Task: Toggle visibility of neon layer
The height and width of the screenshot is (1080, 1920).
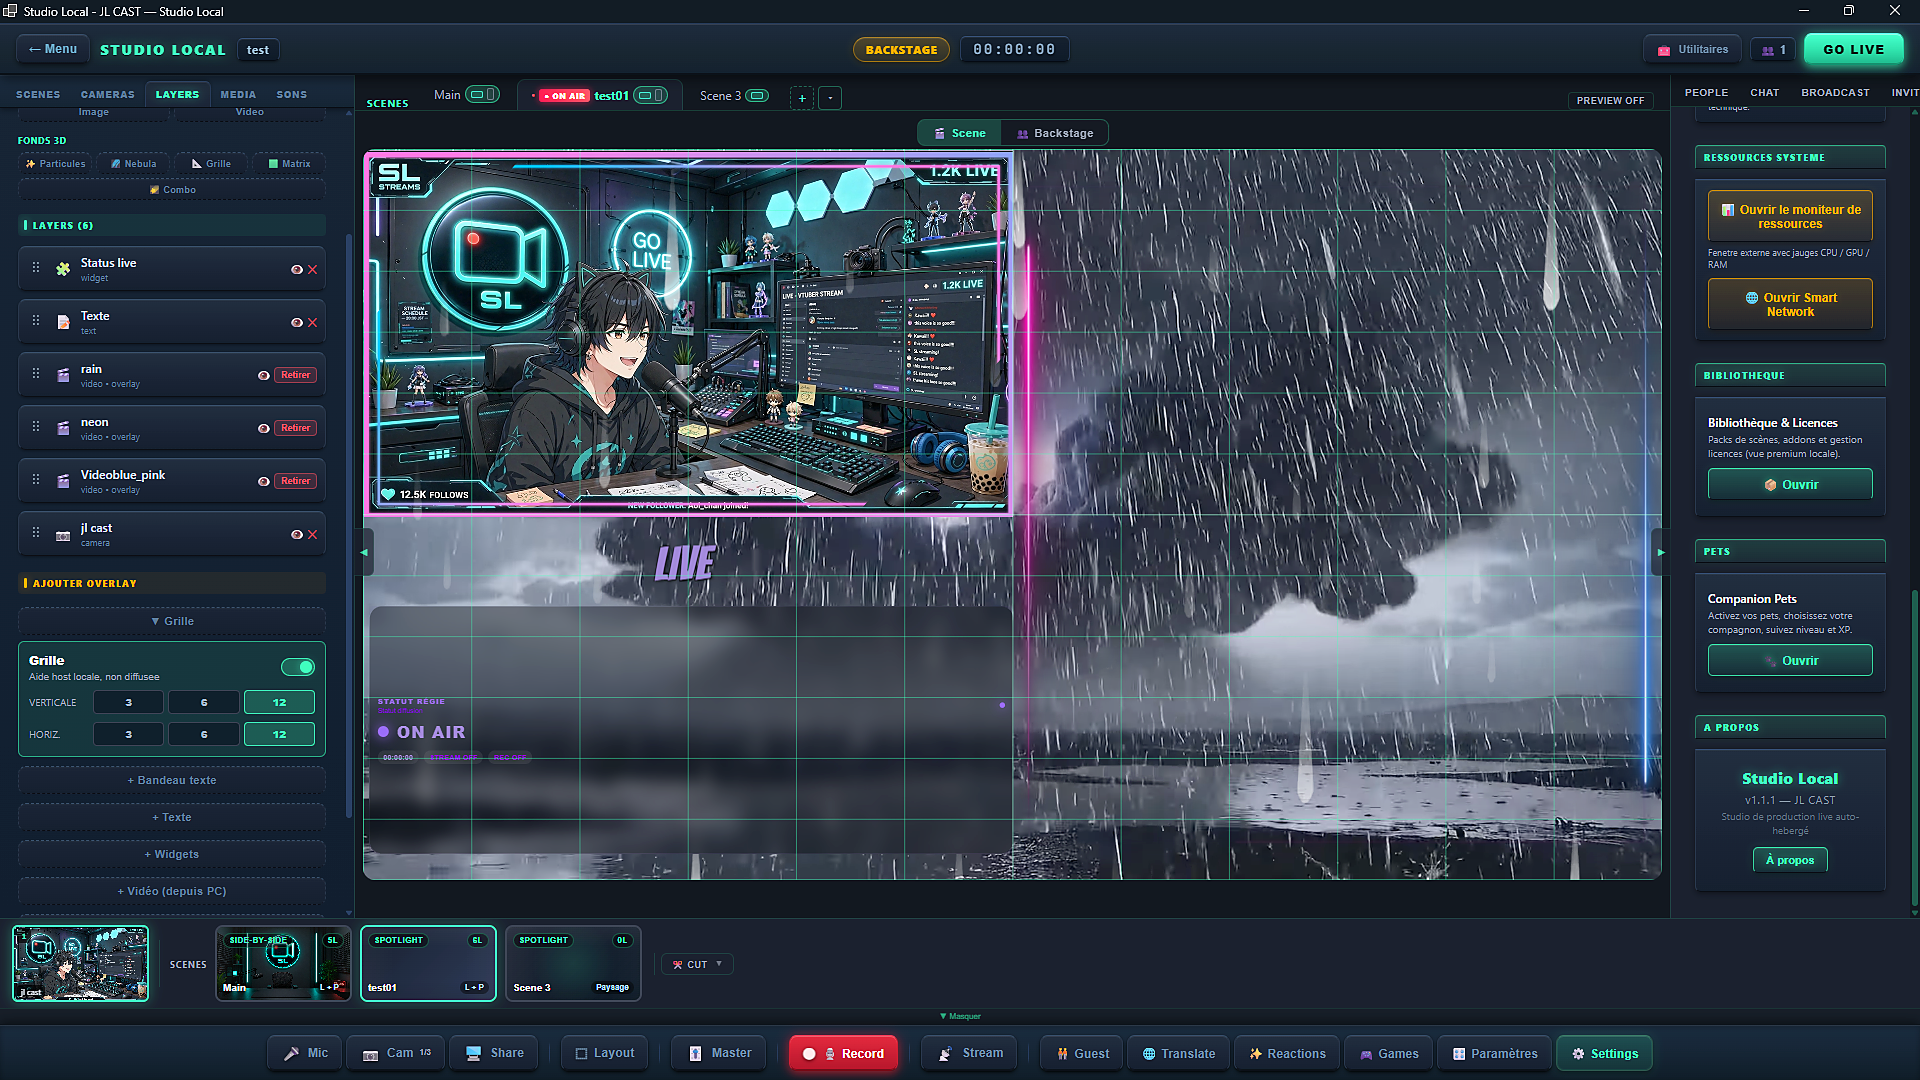Action: (264, 429)
